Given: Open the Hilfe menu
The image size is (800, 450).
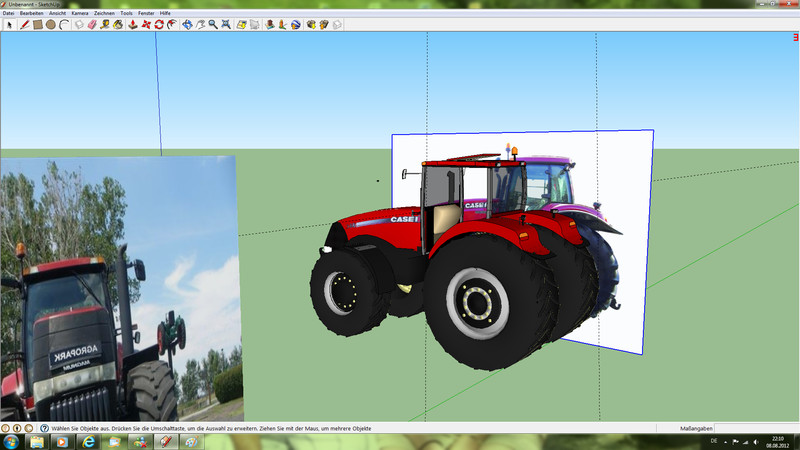Looking at the screenshot, I should coord(165,13).
